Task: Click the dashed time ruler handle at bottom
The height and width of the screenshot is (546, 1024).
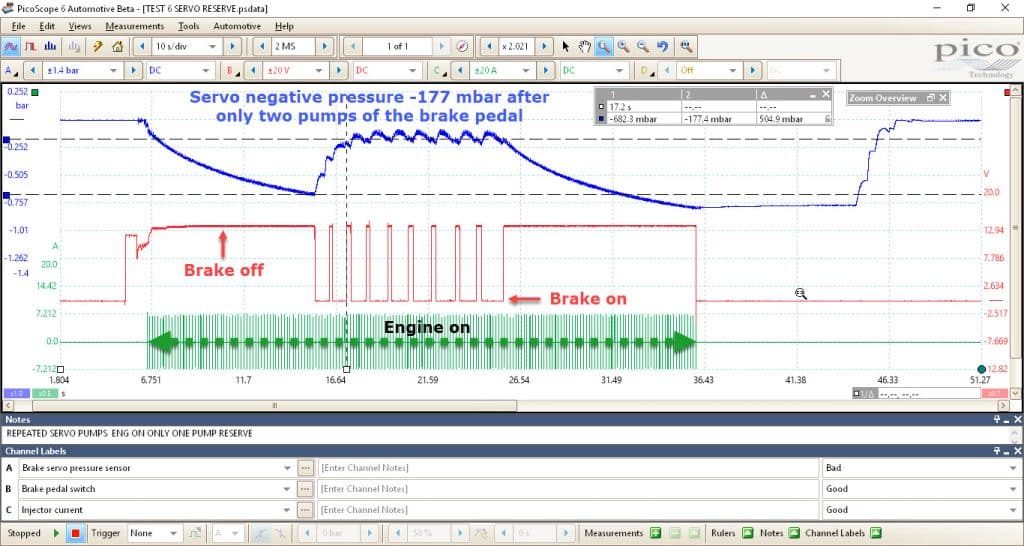Action: [346, 370]
